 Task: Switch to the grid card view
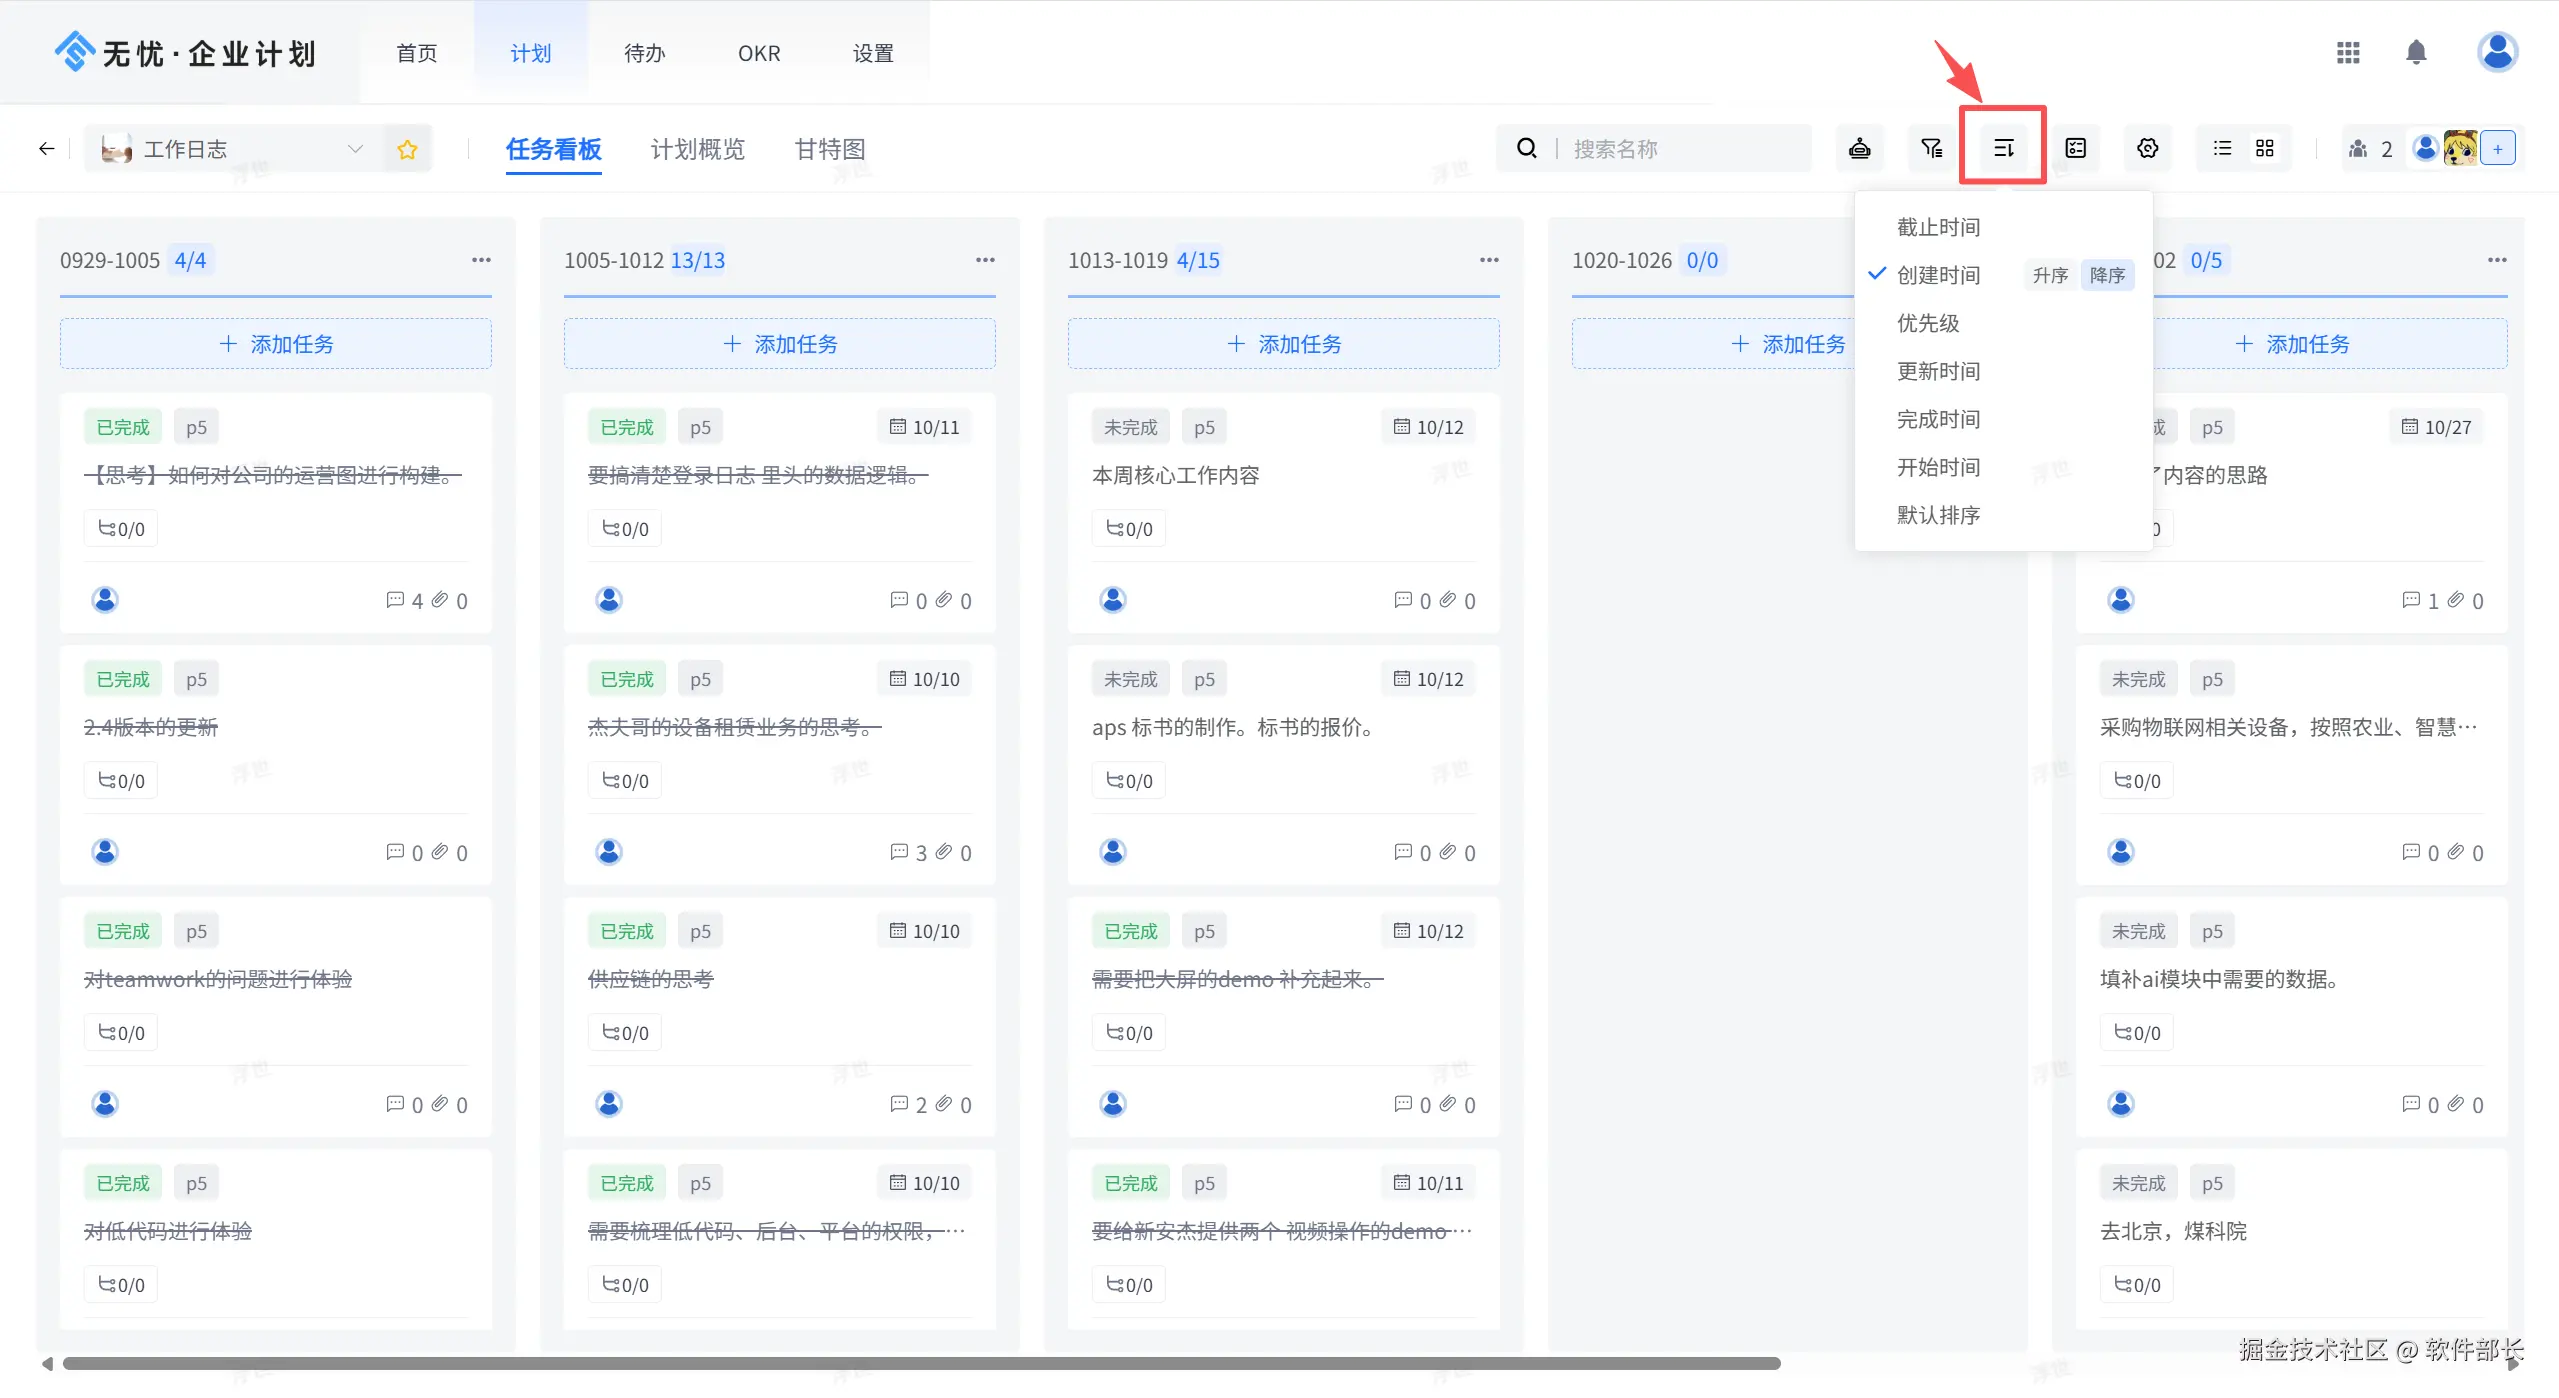tap(2265, 148)
